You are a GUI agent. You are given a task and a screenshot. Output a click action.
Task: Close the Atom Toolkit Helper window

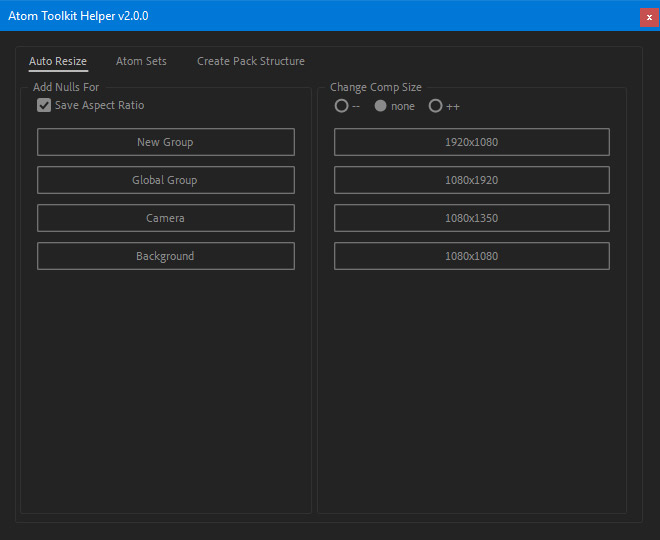click(649, 17)
